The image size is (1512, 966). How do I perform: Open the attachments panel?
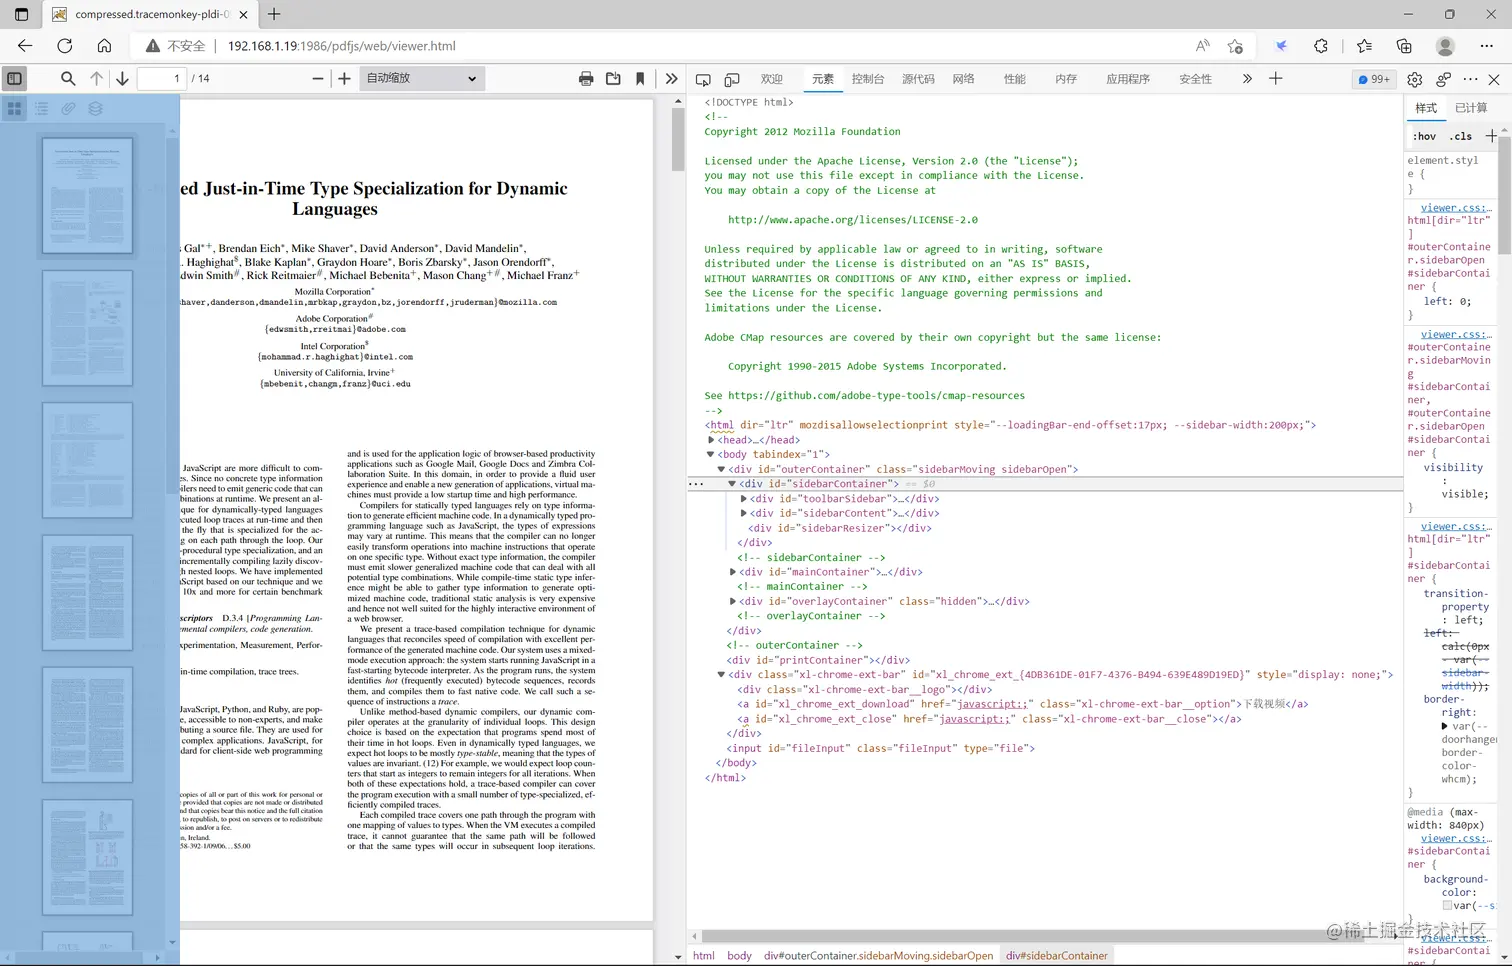68,108
